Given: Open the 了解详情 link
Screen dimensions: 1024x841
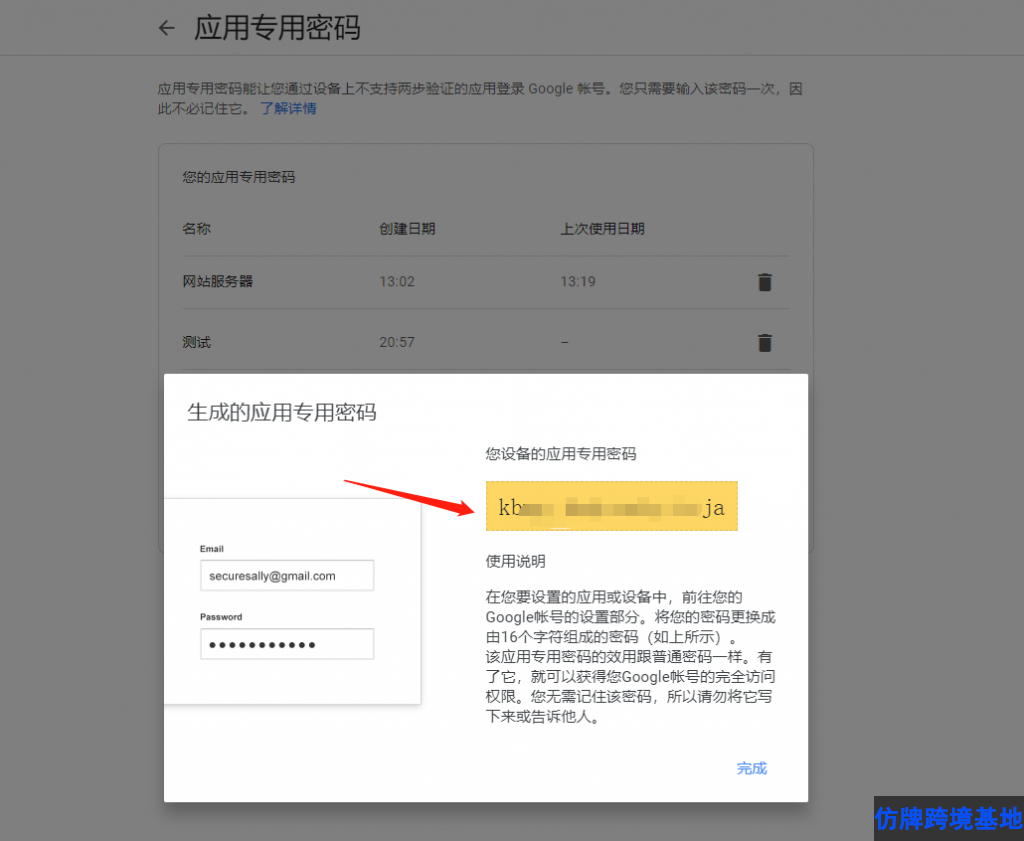Looking at the screenshot, I should pos(288,108).
